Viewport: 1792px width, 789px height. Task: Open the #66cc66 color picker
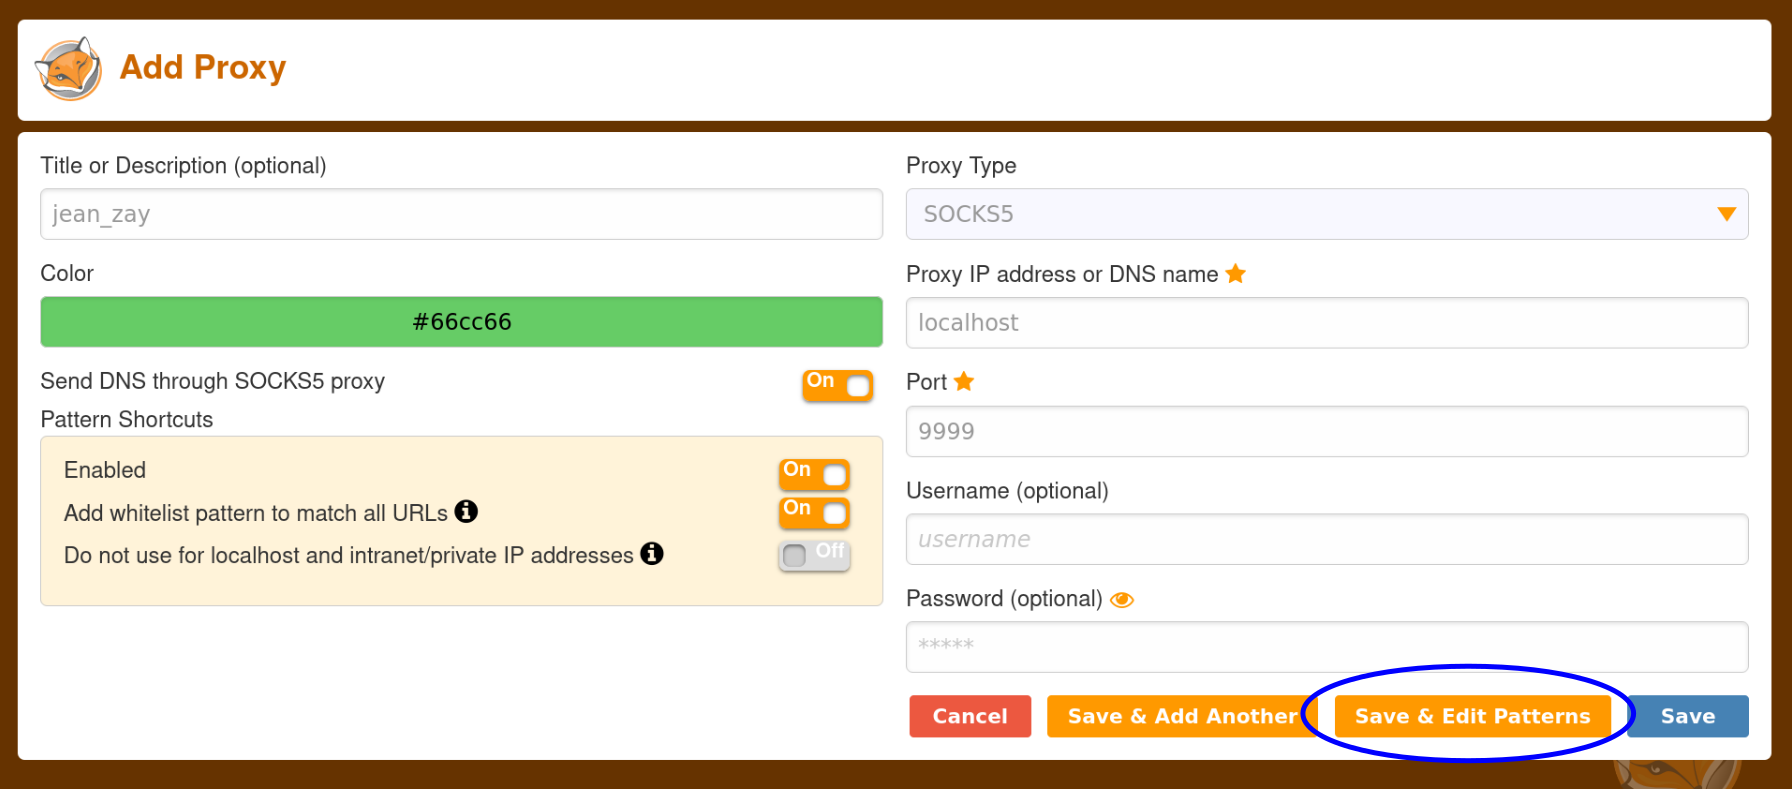[x=461, y=322]
